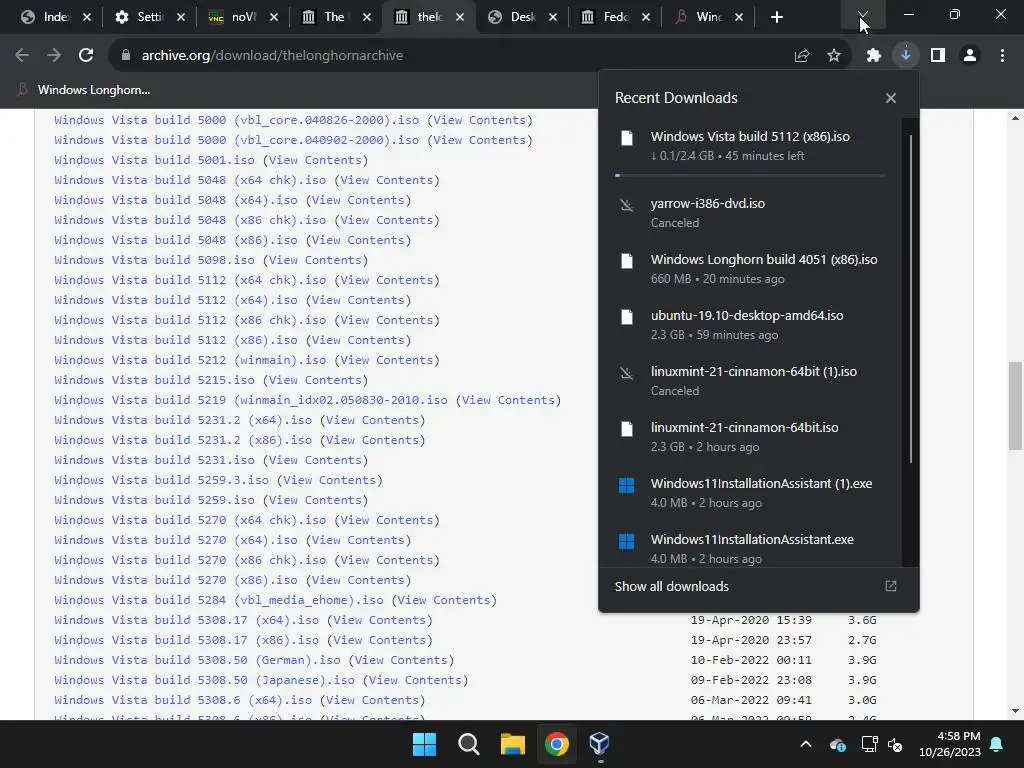Click the Recent Downloads scrollbar thumb
1024x768 pixels.
tap(910, 299)
